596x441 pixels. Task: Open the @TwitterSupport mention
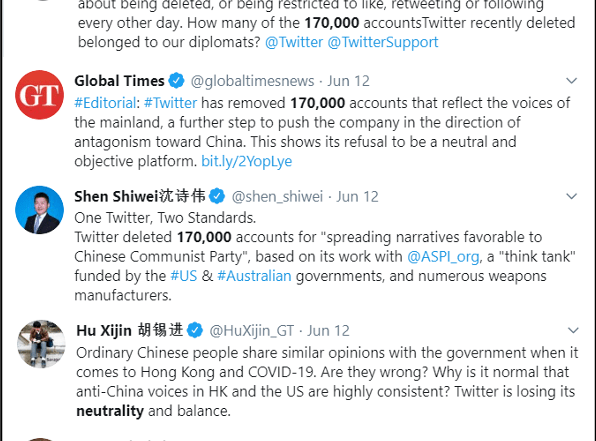[383, 42]
